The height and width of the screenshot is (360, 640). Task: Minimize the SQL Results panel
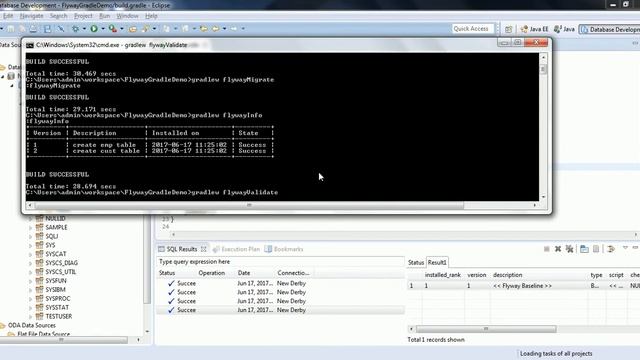(635, 248)
